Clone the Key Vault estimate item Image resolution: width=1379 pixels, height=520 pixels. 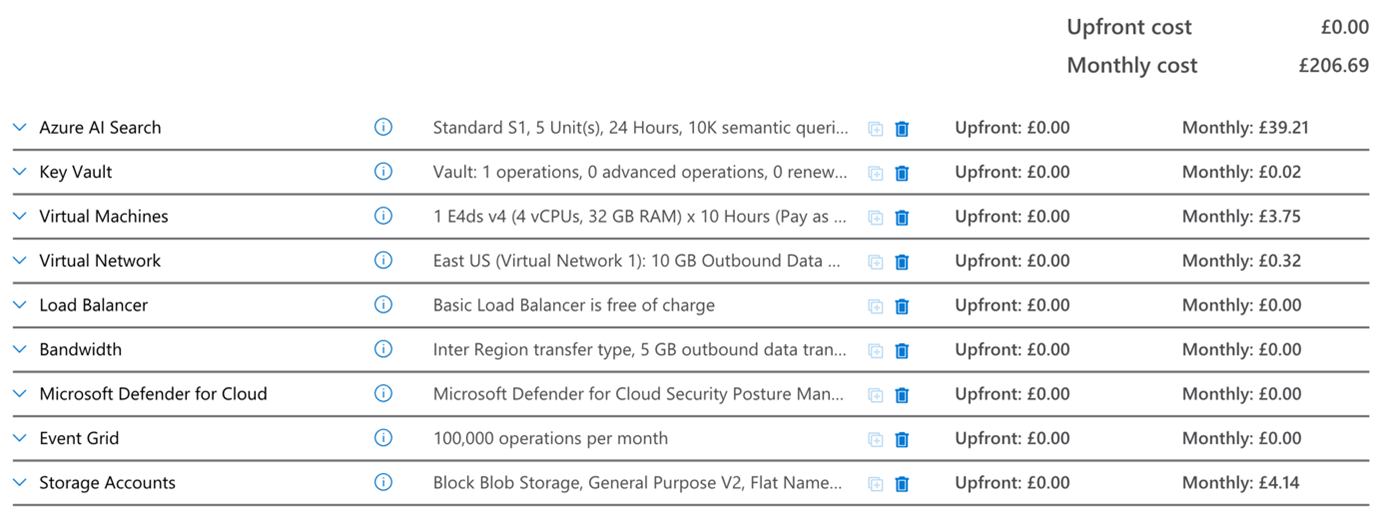coord(876,173)
